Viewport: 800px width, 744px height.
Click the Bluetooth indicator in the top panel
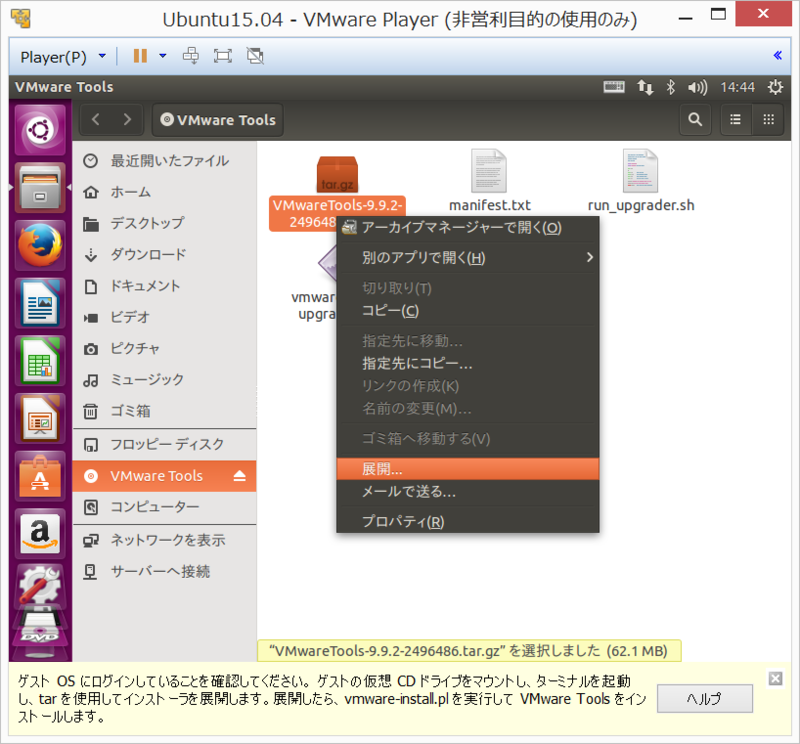pyautogui.click(x=673, y=87)
